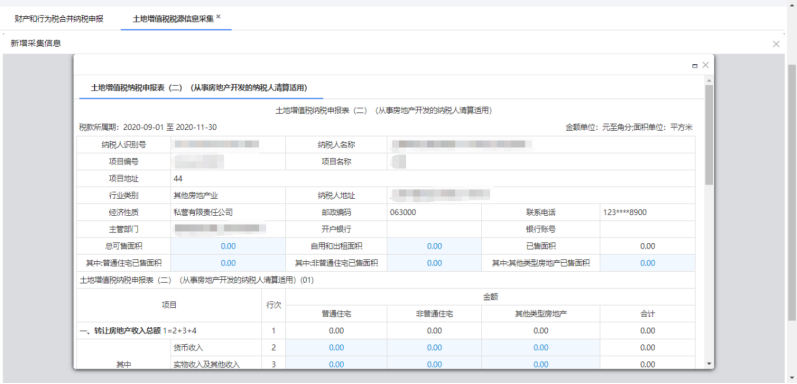Click the 自用和出租面积 value field
Image resolution: width=797 pixels, height=384 pixels.
click(x=434, y=246)
